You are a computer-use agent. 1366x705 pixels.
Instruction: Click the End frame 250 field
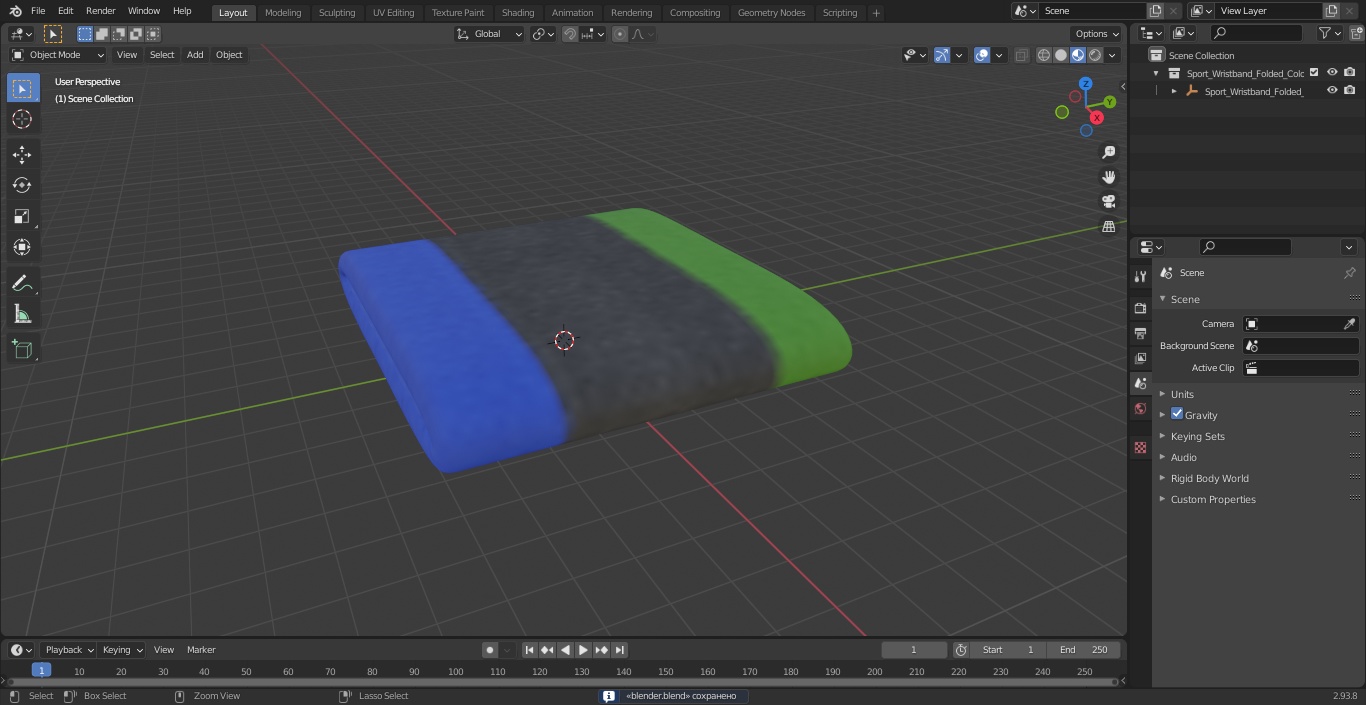pyautogui.click(x=1084, y=650)
